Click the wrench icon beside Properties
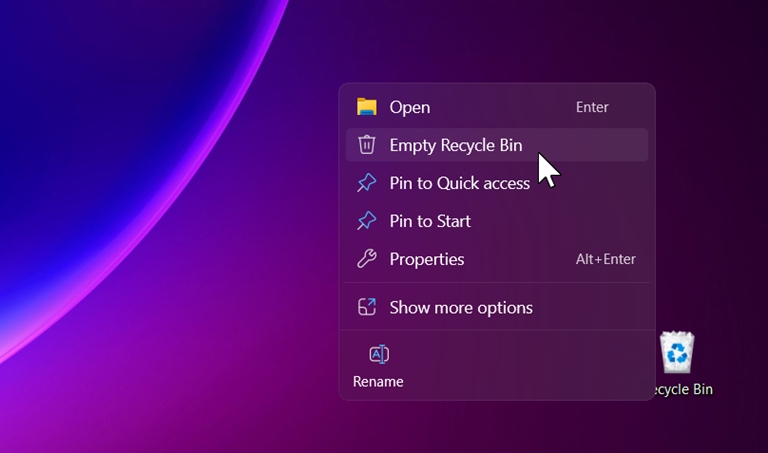The image size is (768, 453). click(367, 259)
